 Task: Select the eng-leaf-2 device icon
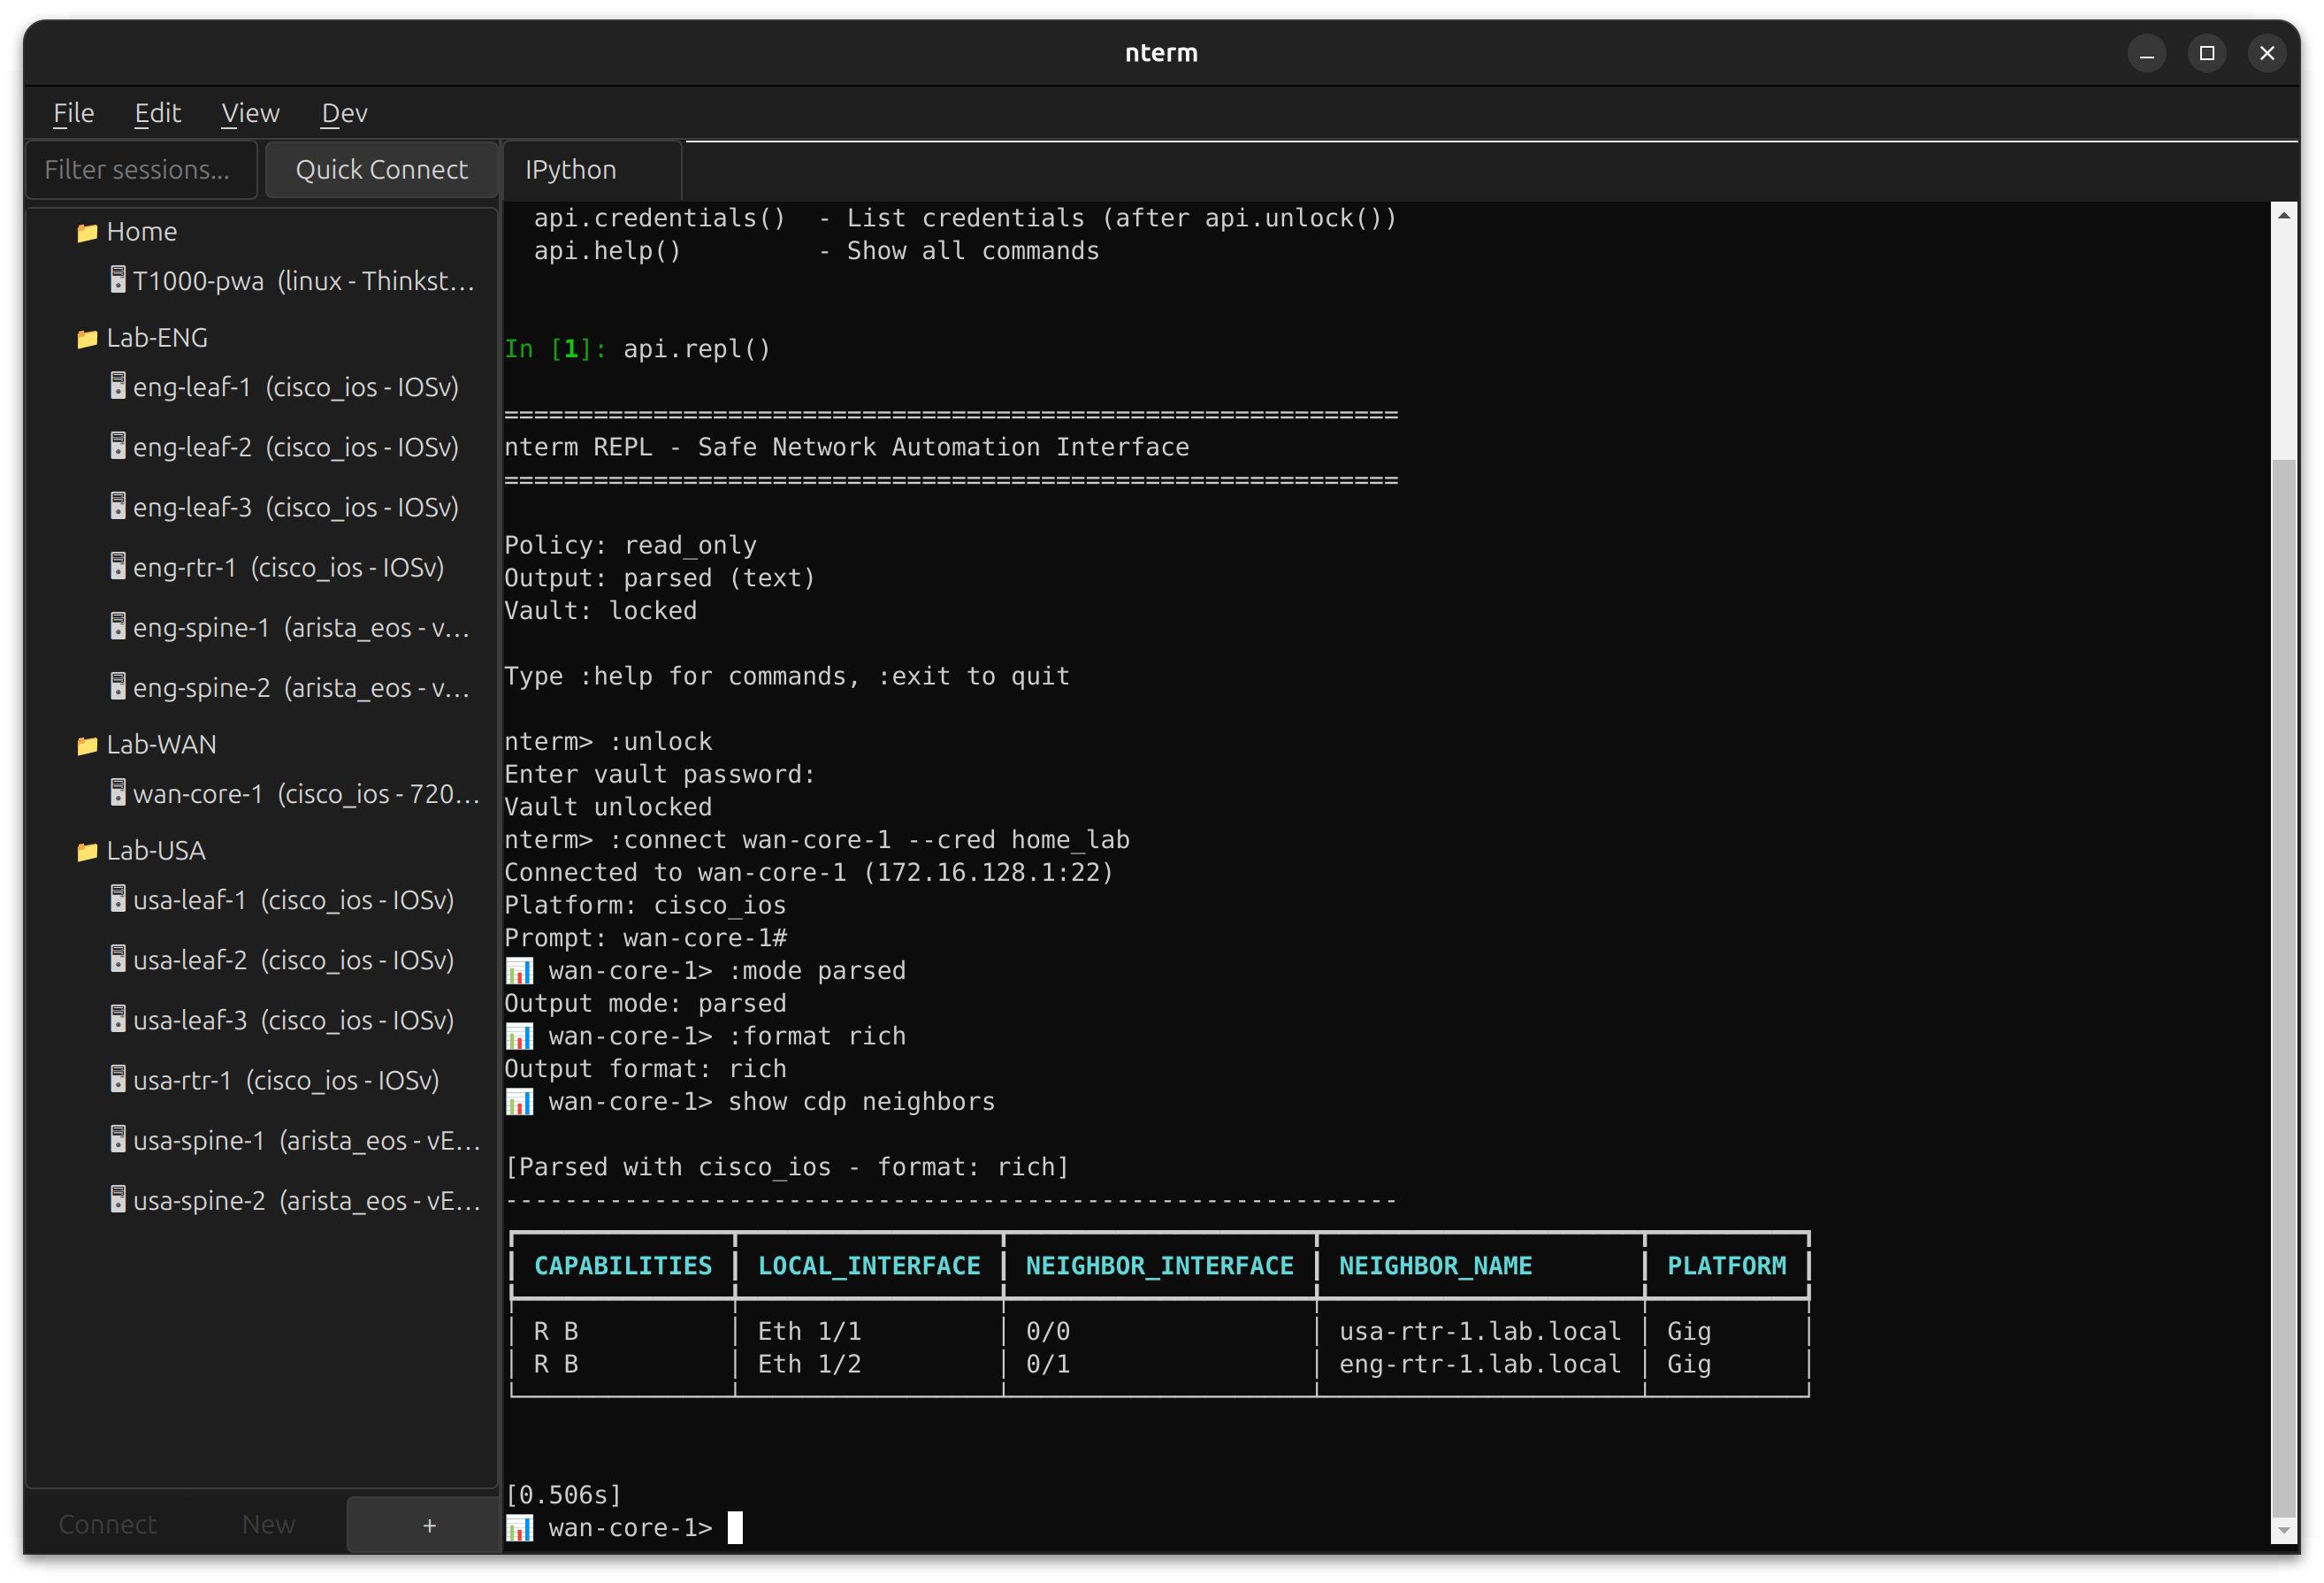118,446
